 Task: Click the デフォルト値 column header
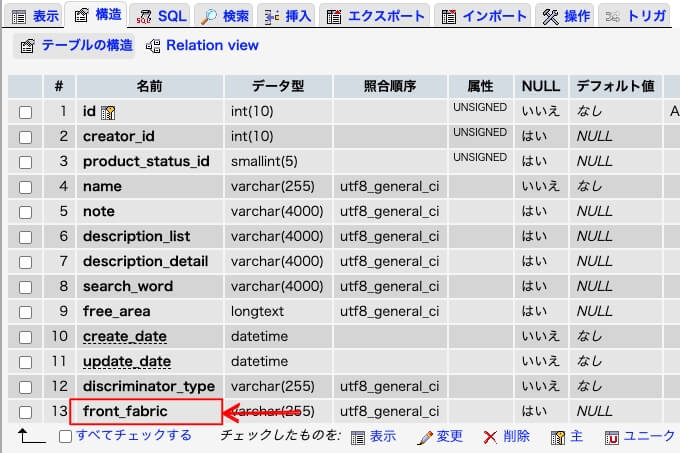pyautogui.click(x=615, y=86)
